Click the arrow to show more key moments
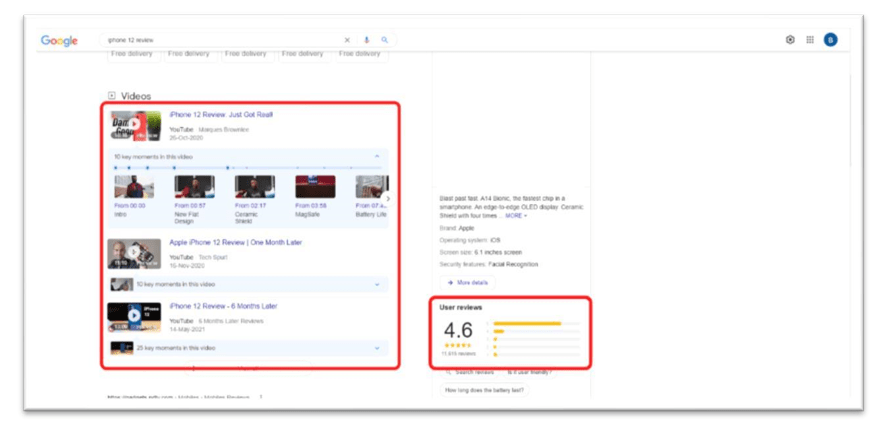 point(388,199)
